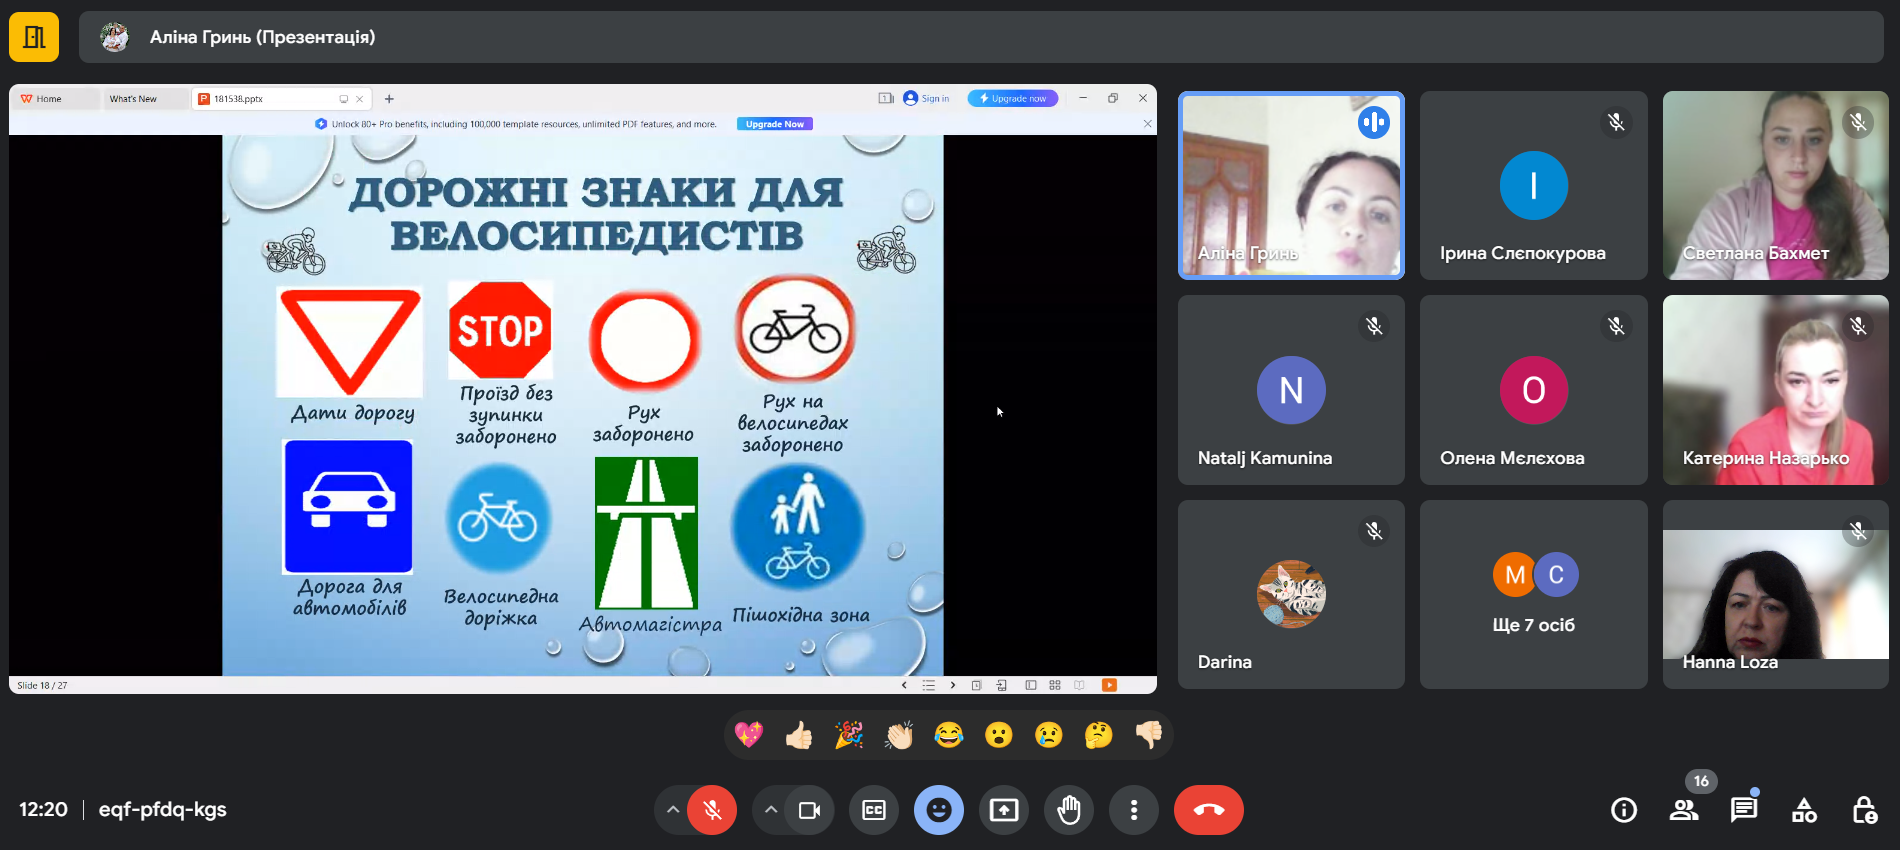Turn on closed captions
Screen dimensions: 1900x850
point(874,810)
